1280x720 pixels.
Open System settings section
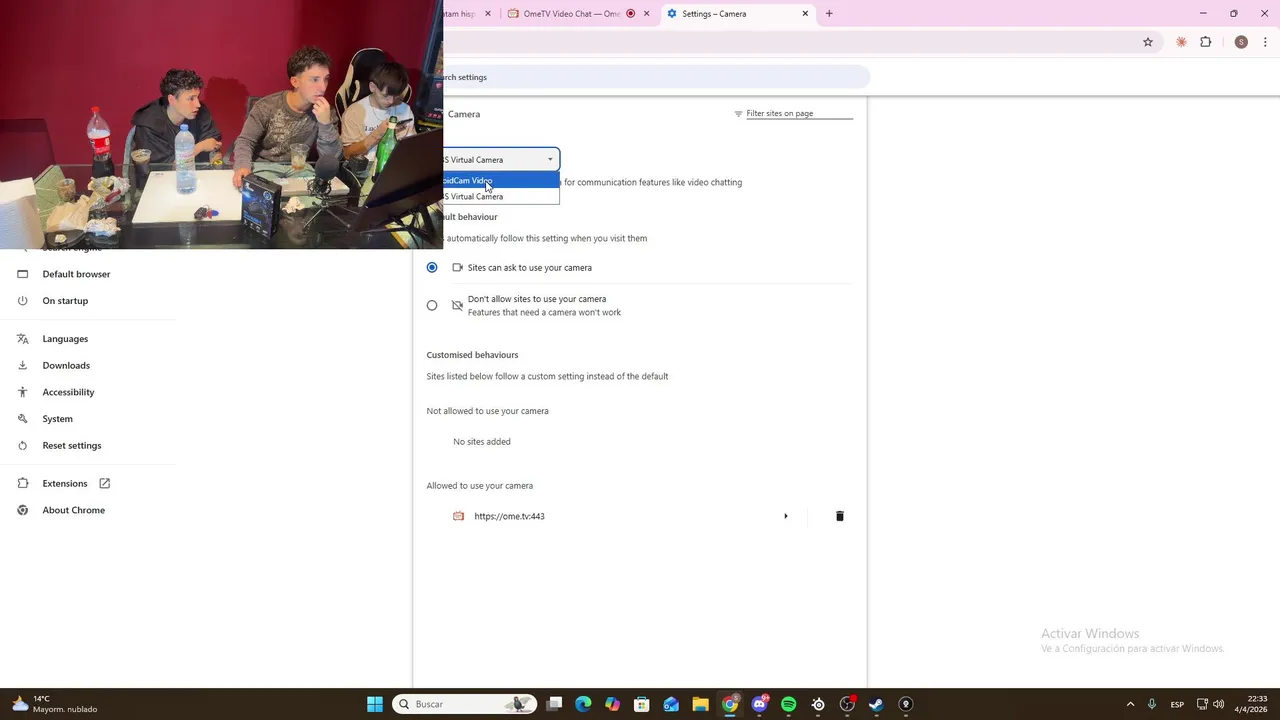point(57,419)
